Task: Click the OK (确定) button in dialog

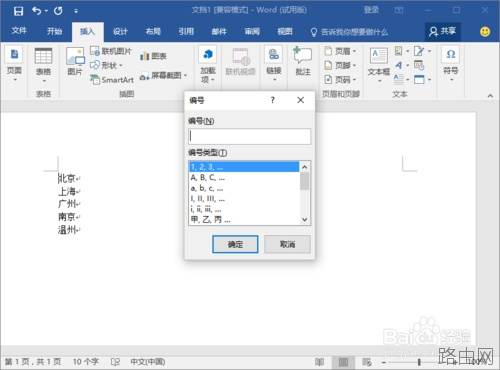Action: 235,244
